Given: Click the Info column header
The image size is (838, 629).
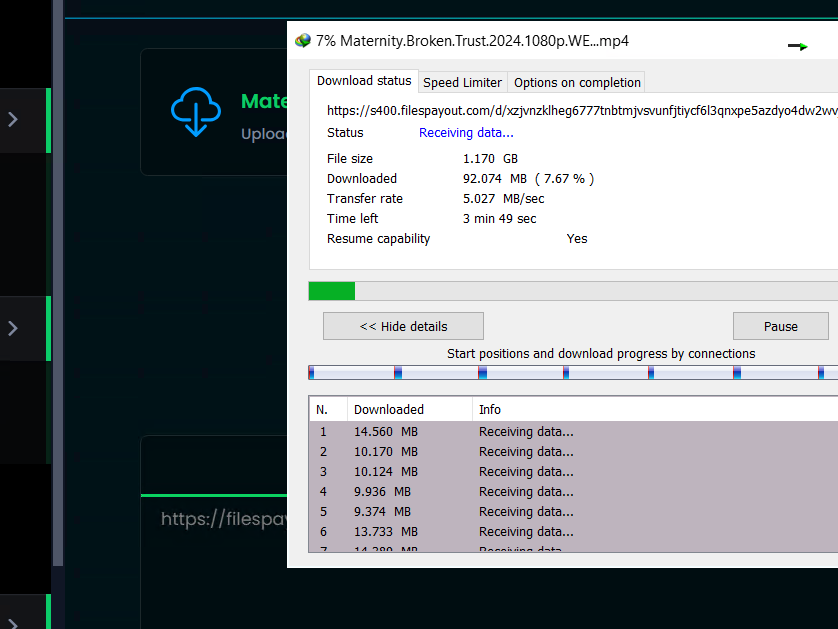Looking at the screenshot, I should tap(490, 409).
